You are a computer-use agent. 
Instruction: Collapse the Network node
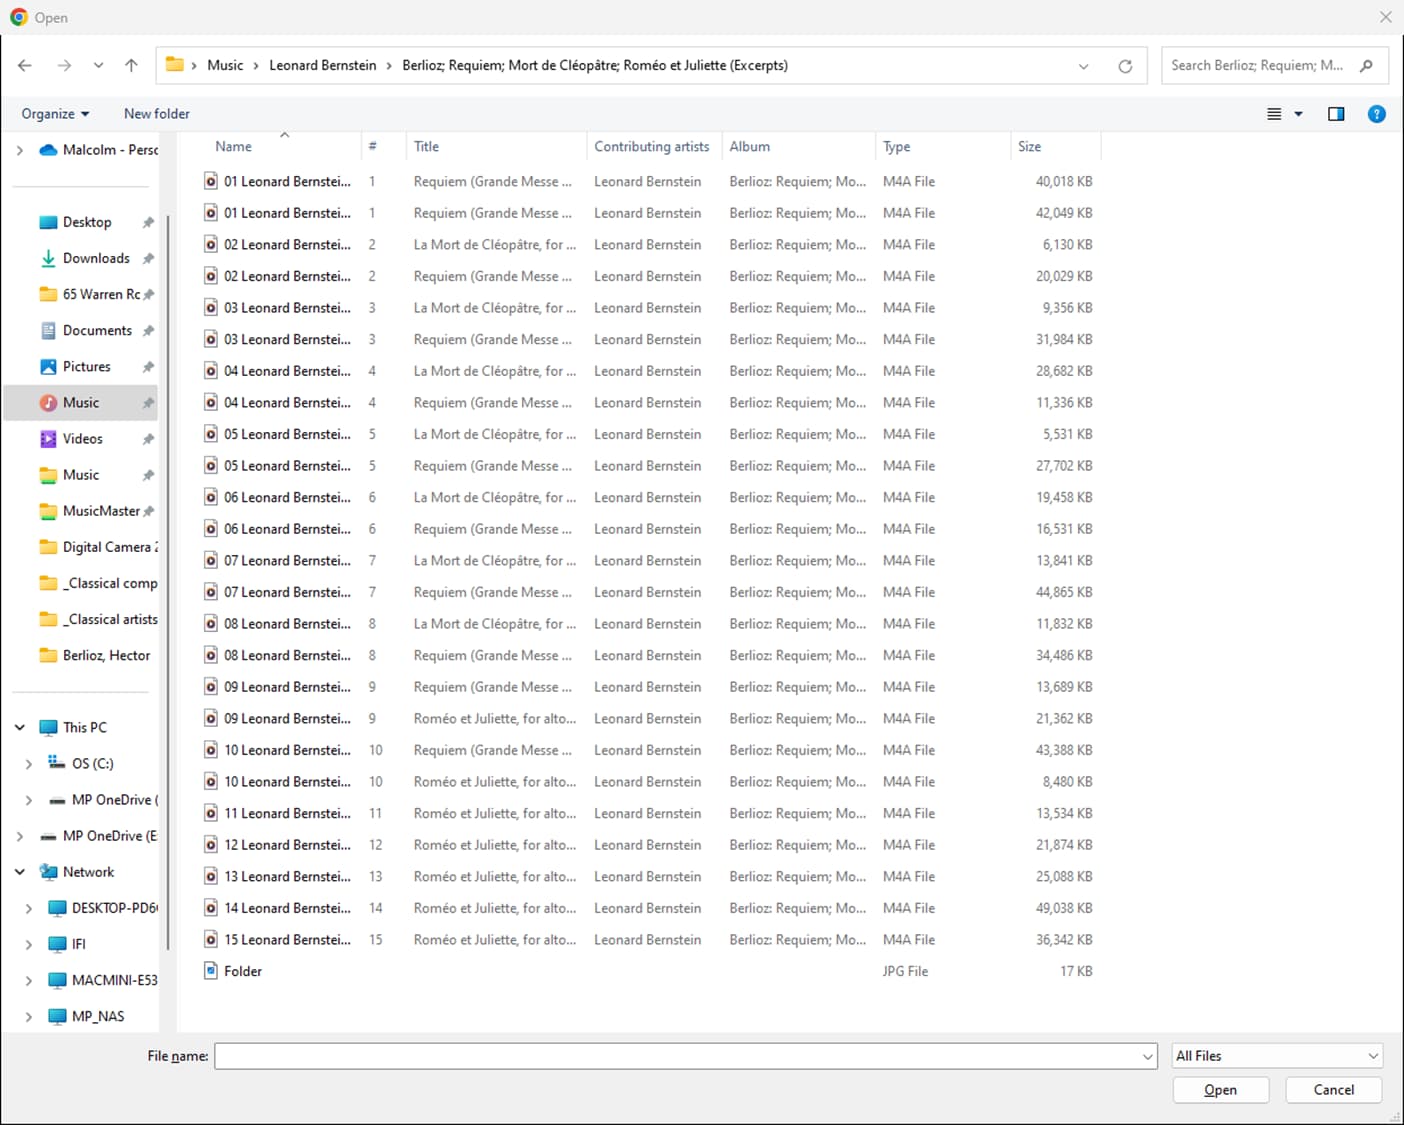click(20, 872)
